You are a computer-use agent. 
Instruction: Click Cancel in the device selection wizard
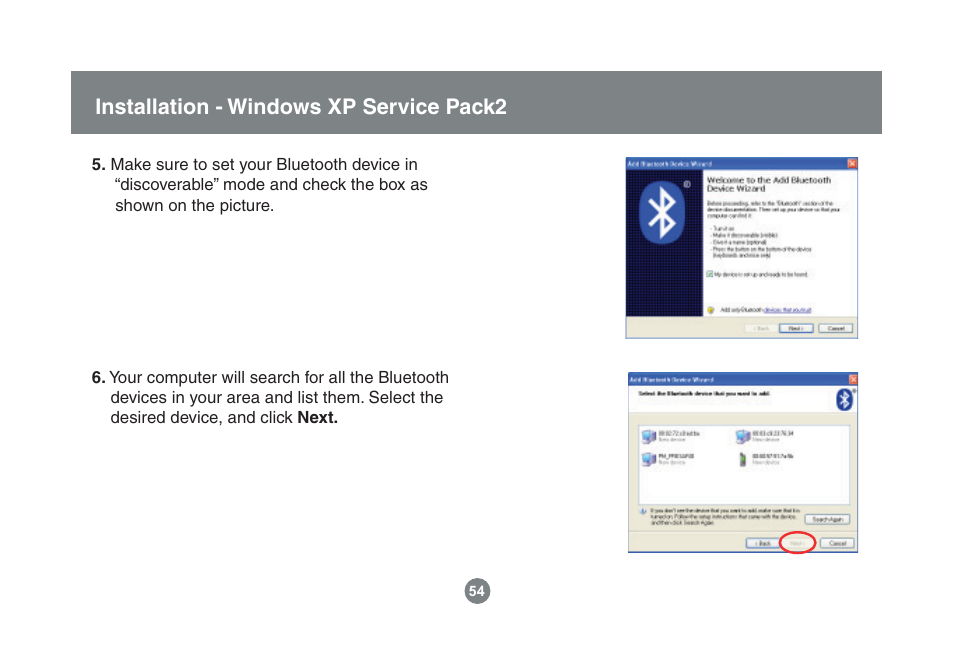point(837,543)
